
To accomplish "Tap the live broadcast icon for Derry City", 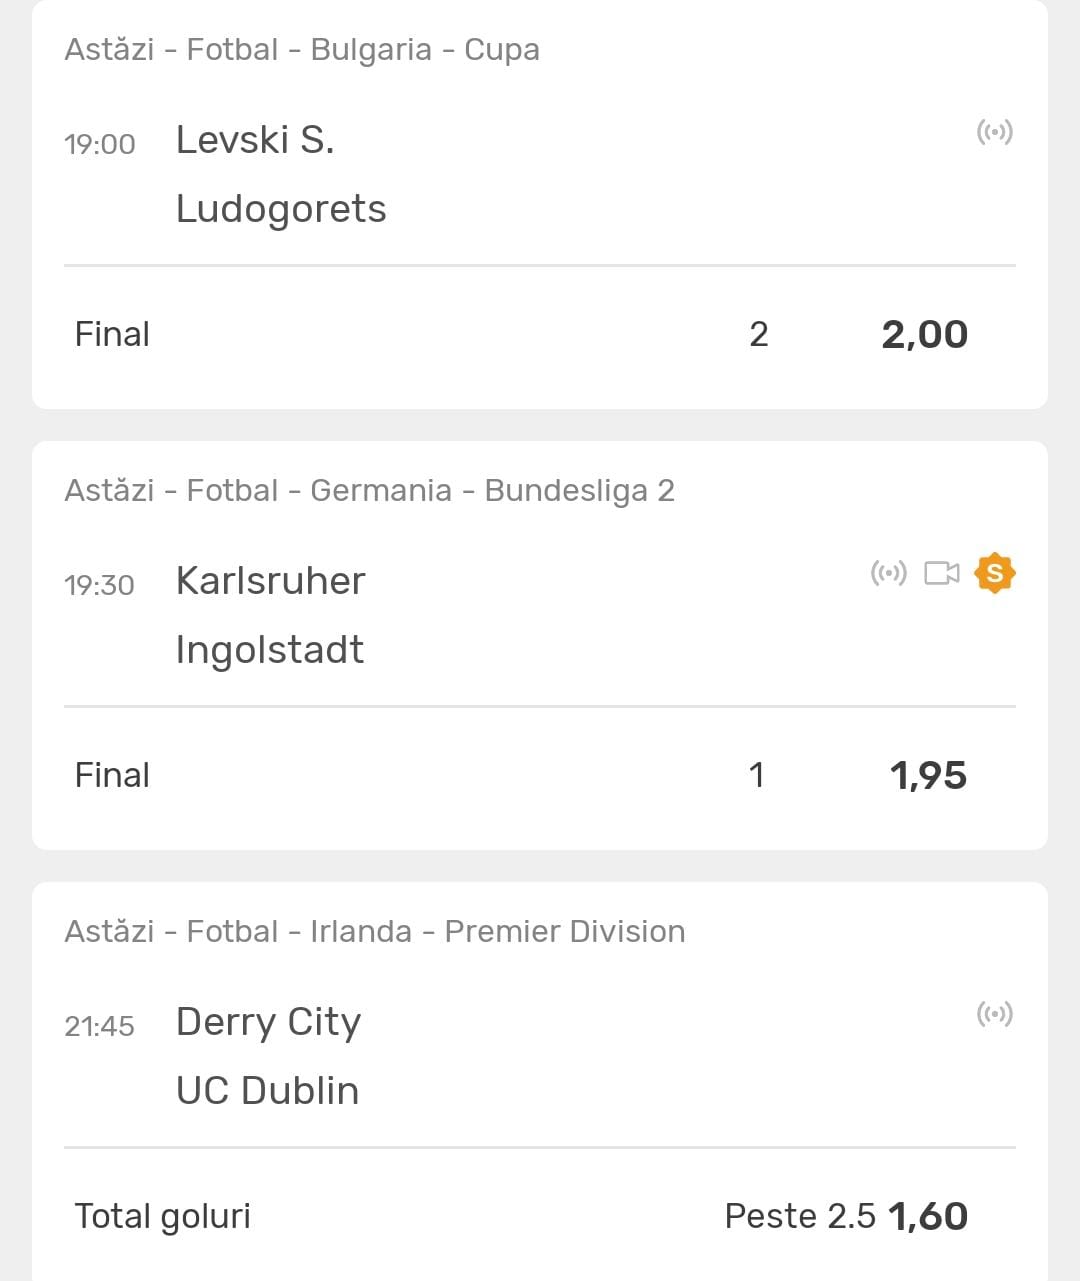I will pos(994,1014).
